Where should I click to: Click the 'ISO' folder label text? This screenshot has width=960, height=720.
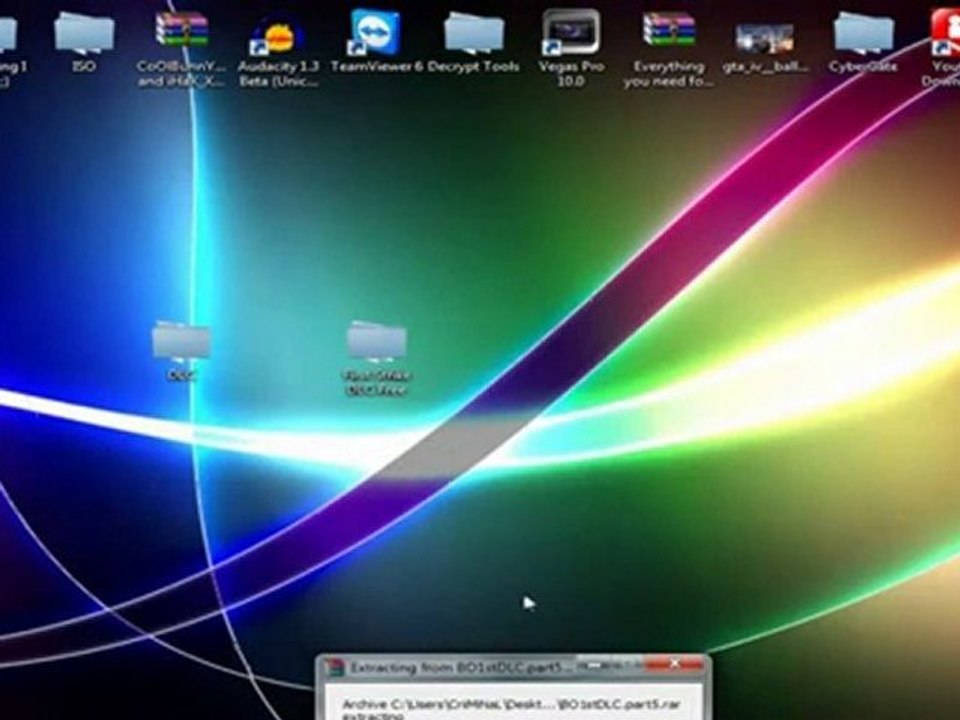[x=84, y=66]
